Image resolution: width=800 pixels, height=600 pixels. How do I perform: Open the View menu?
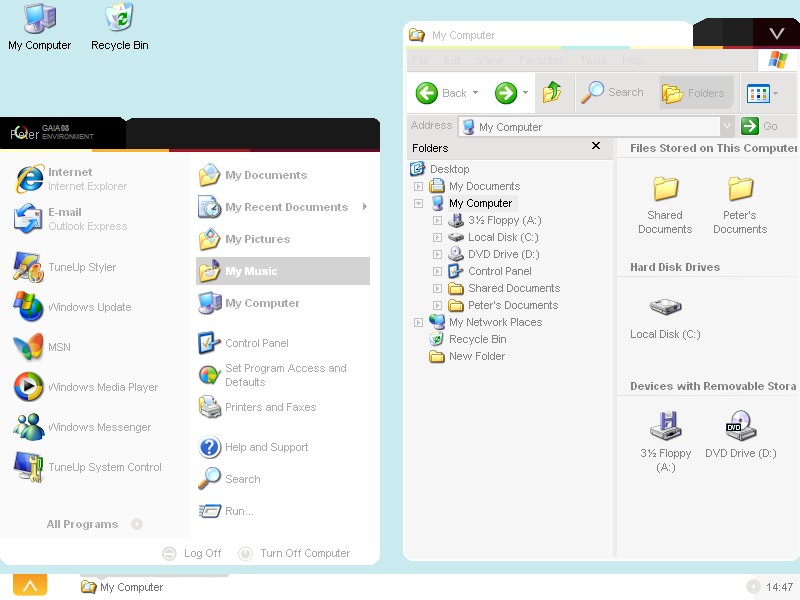[490, 60]
